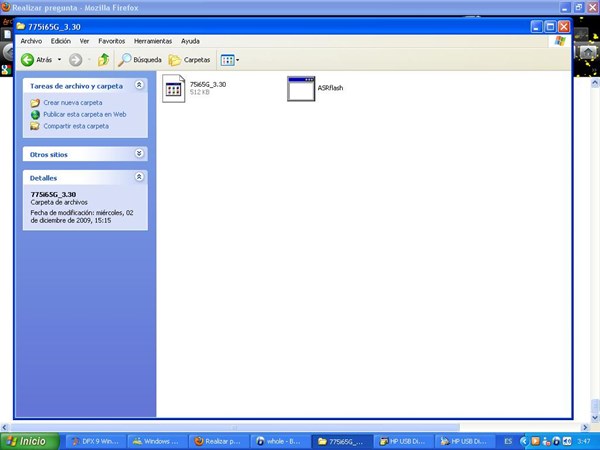
Task: Maximize the 775i65G_3.30 Explorer window
Action: (550, 27)
